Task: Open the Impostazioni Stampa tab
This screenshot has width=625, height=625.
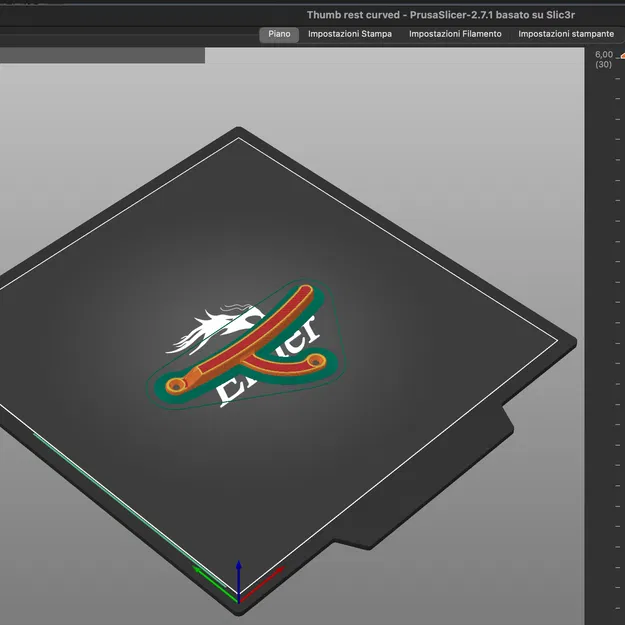Action: 350,34
